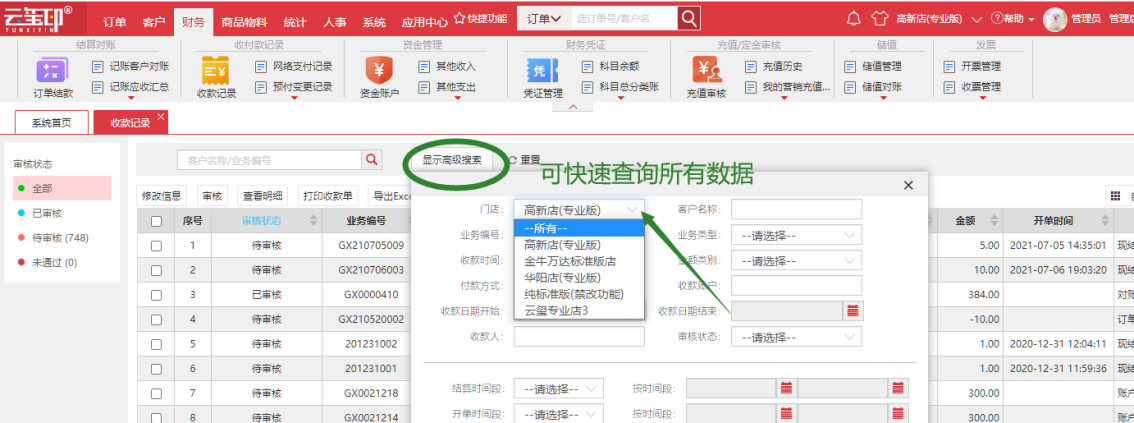This screenshot has height=423, width=1134.
Task: Open the 收款记录 receipt records icon
Action: (x=216, y=72)
